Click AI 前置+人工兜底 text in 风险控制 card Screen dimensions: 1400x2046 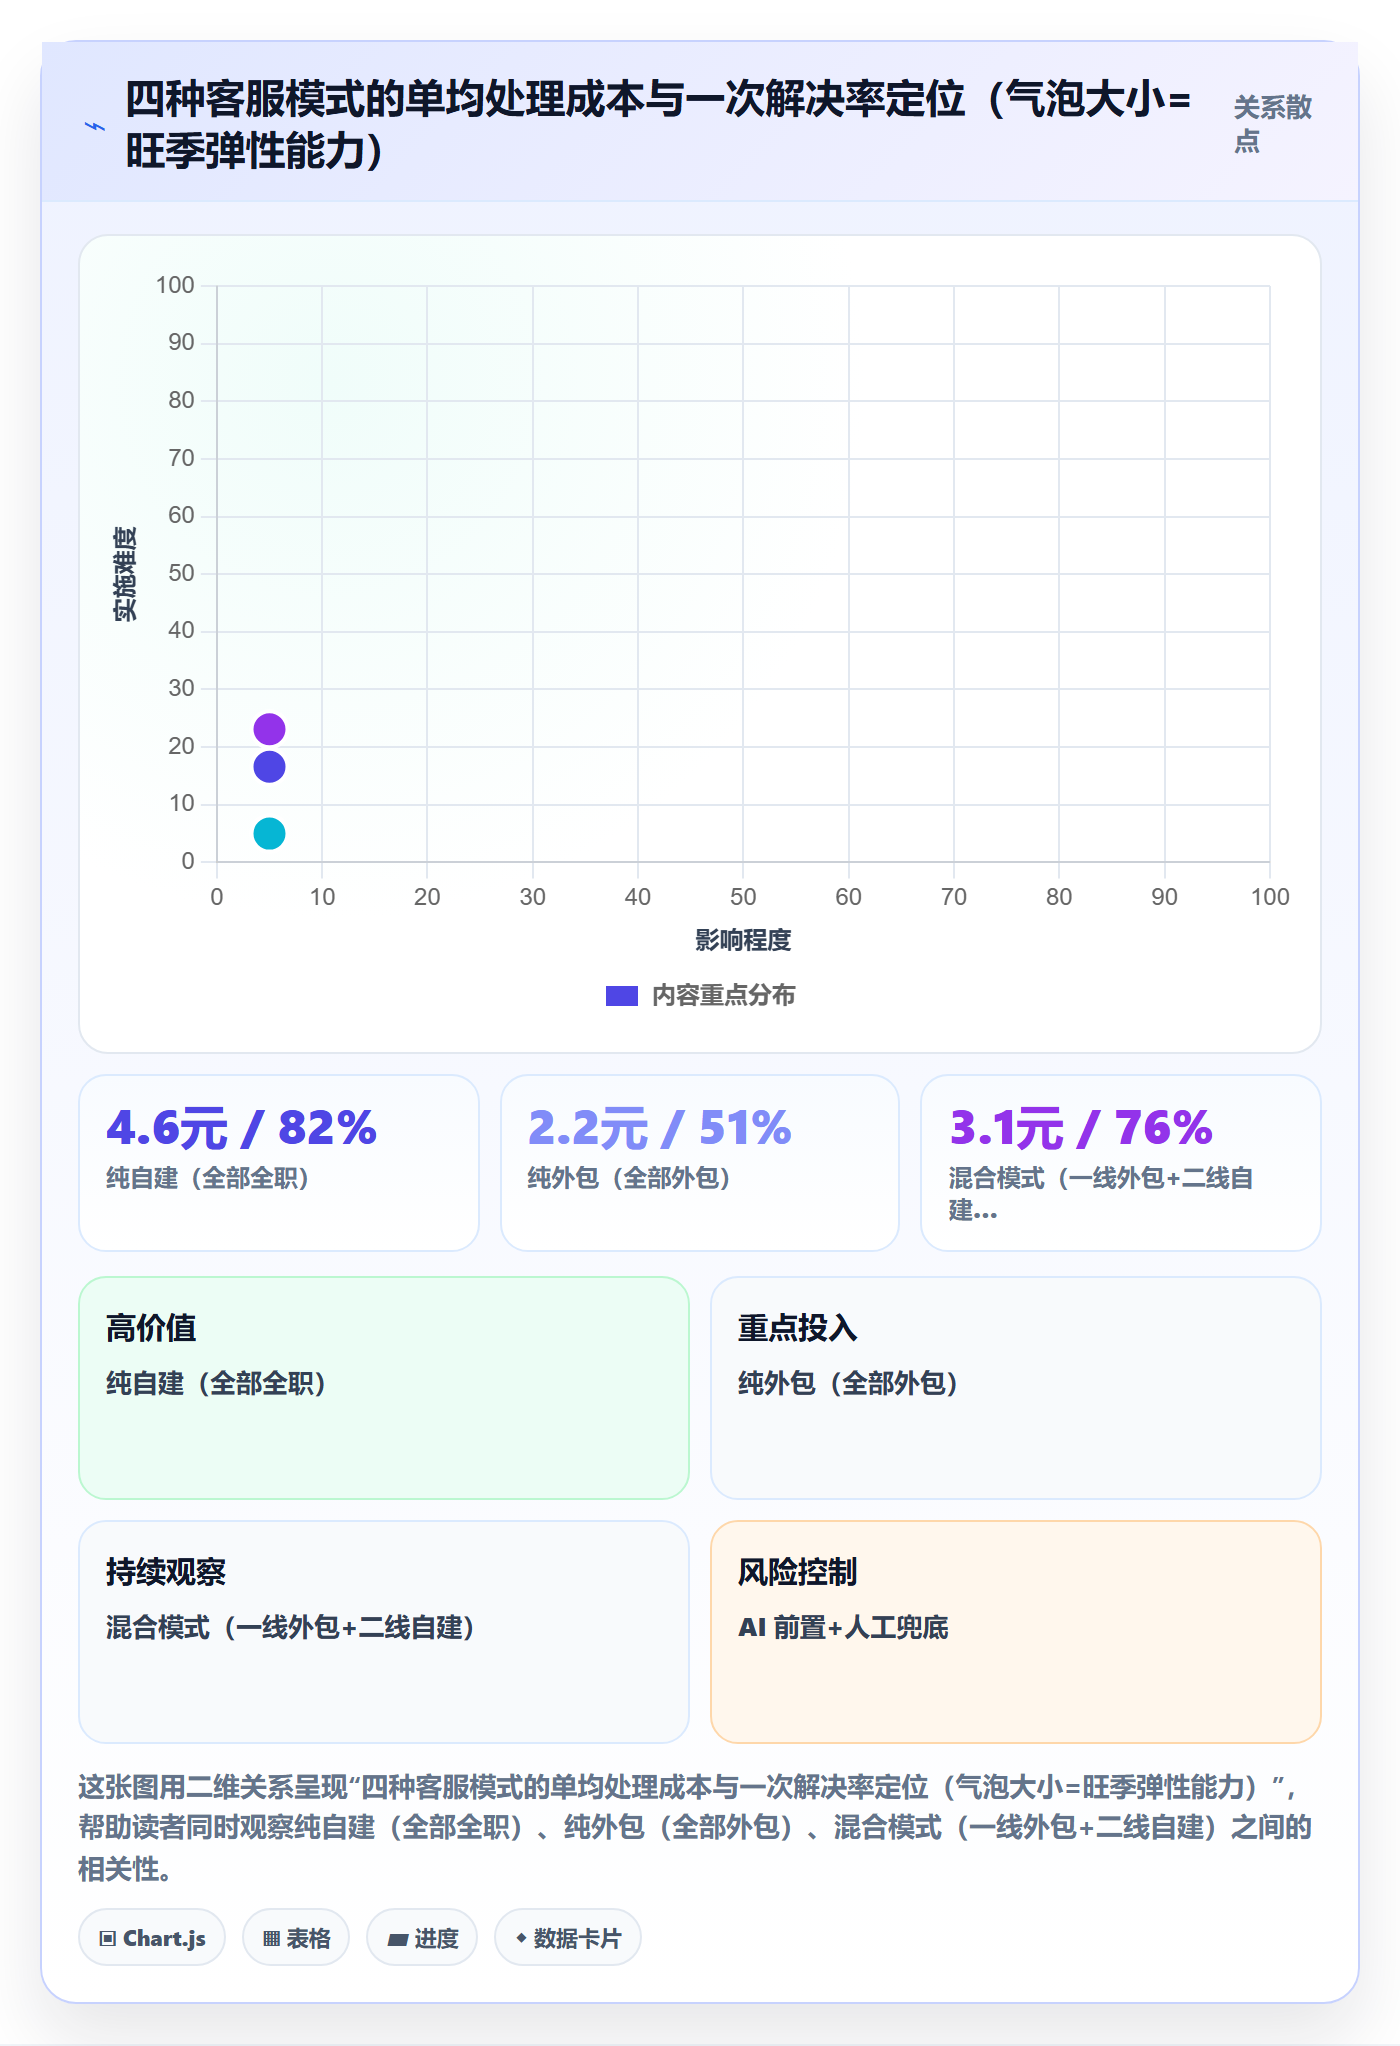pos(843,1627)
